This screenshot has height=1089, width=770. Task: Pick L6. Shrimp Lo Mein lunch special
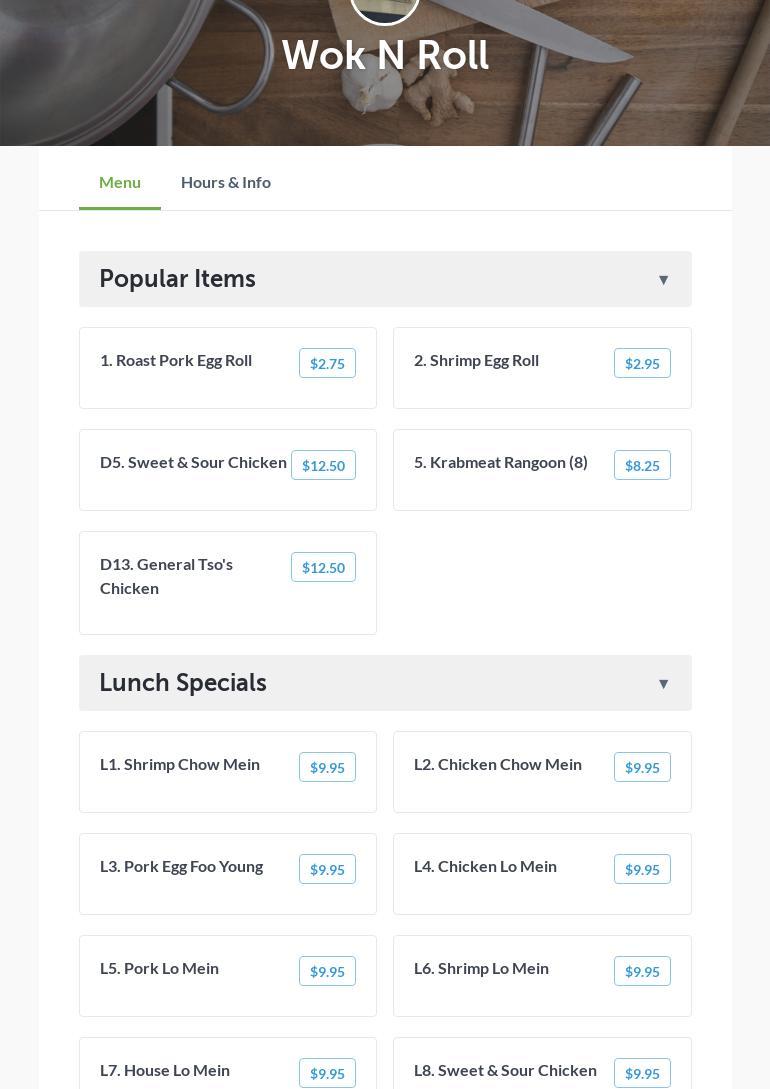tap(481, 968)
